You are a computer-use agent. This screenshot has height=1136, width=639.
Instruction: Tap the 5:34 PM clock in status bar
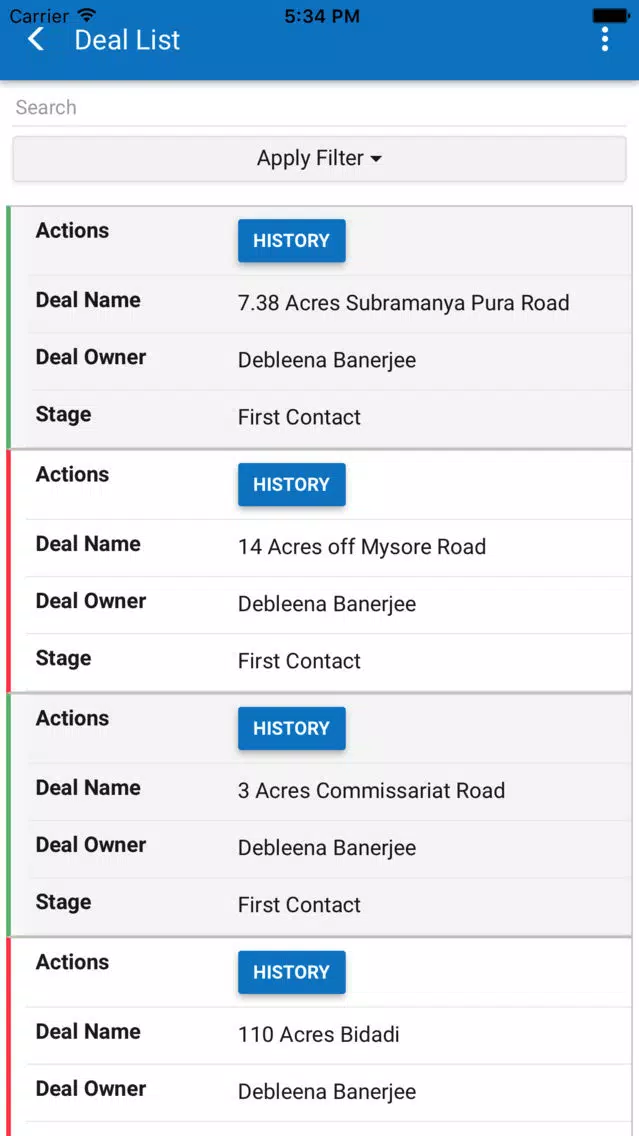tap(322, 16)
